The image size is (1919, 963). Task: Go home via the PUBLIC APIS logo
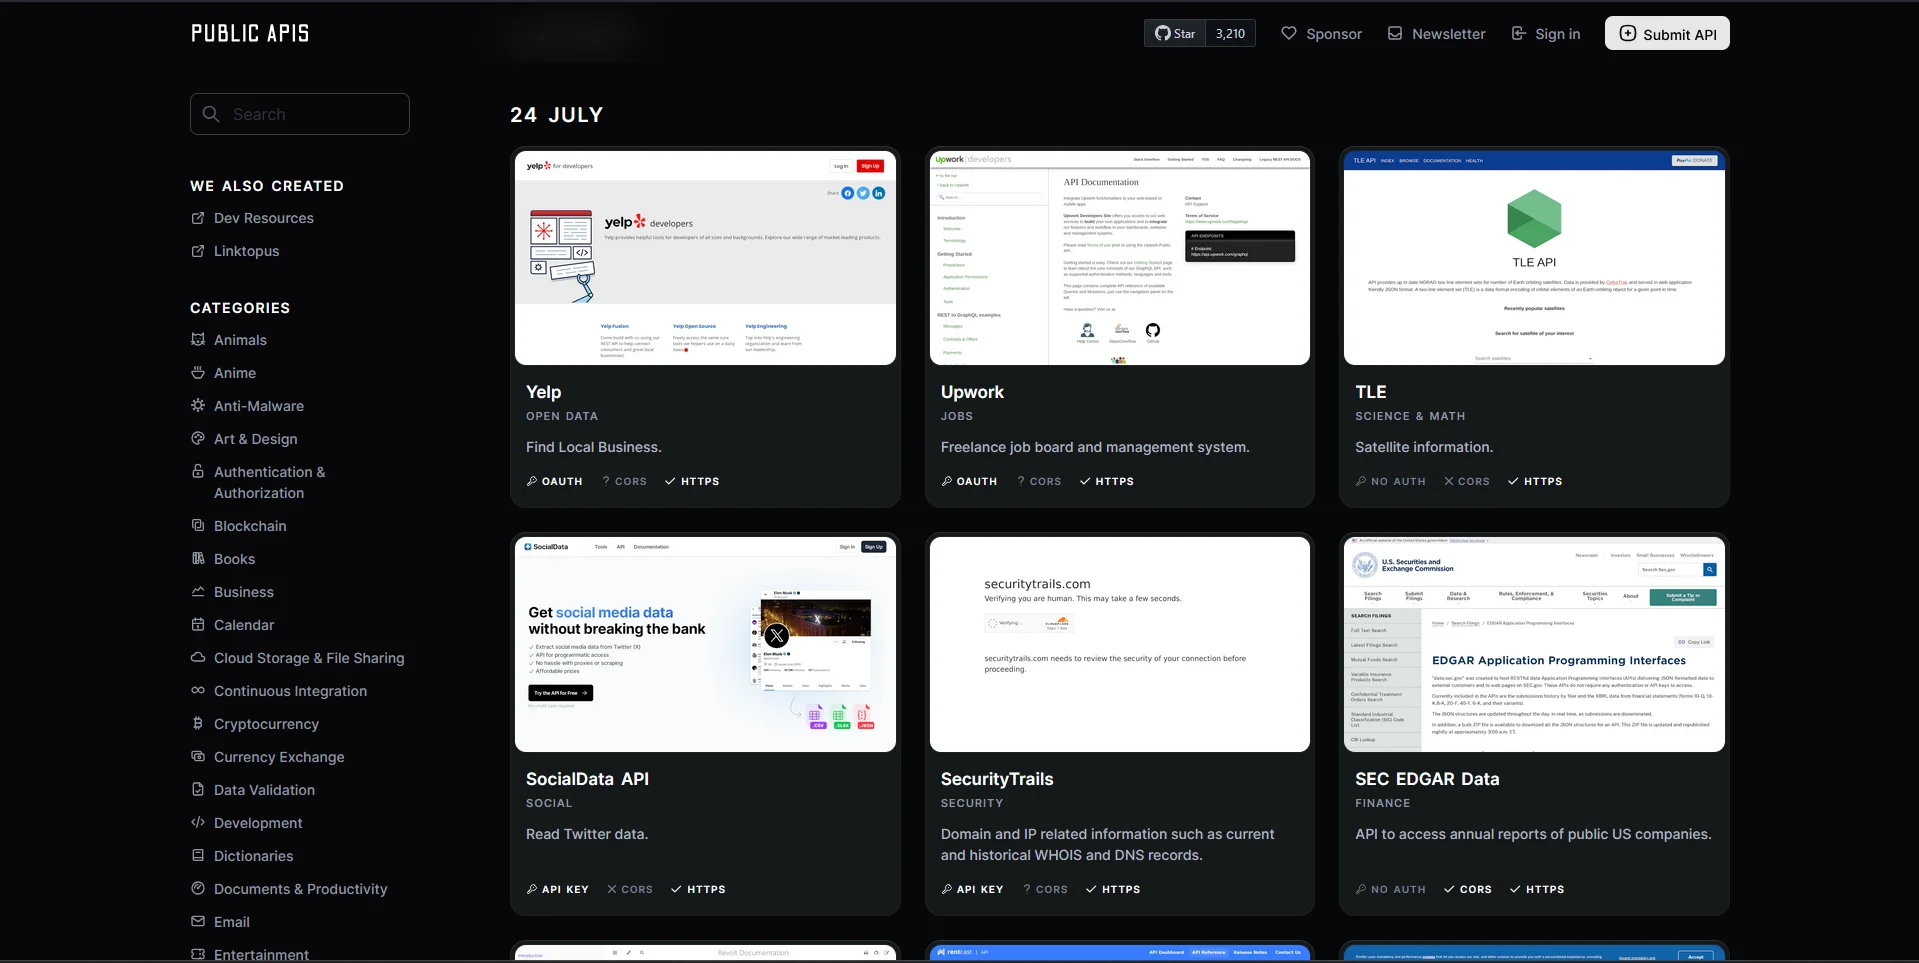click(250, 33)
